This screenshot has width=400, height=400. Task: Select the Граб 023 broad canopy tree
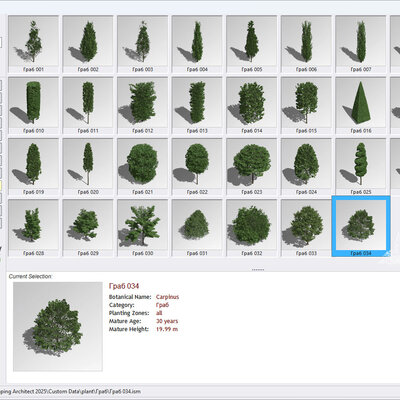[252, 167]
